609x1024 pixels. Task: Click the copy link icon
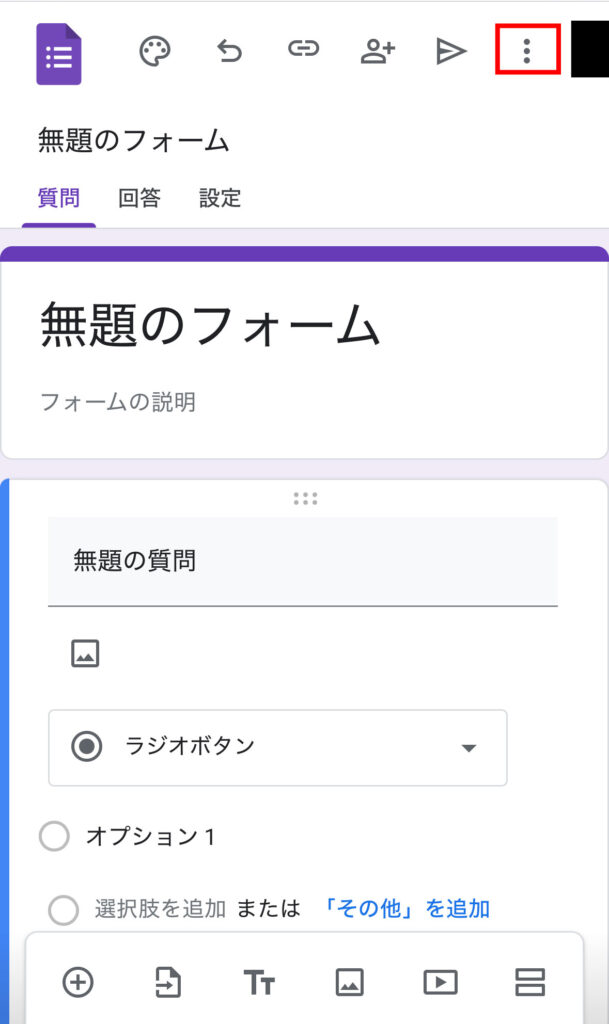click(303, 51)
